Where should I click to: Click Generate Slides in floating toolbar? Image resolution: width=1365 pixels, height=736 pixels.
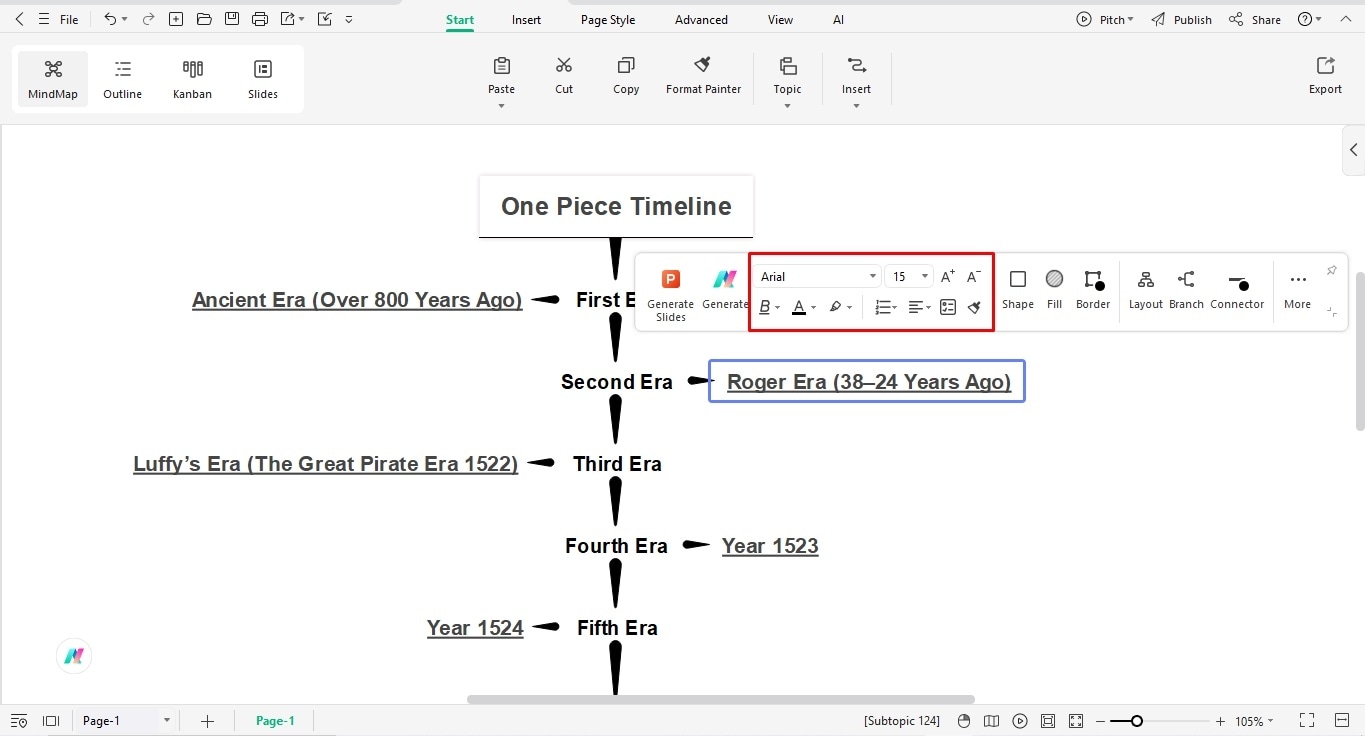pyautogui.click(x=670, y=294)
